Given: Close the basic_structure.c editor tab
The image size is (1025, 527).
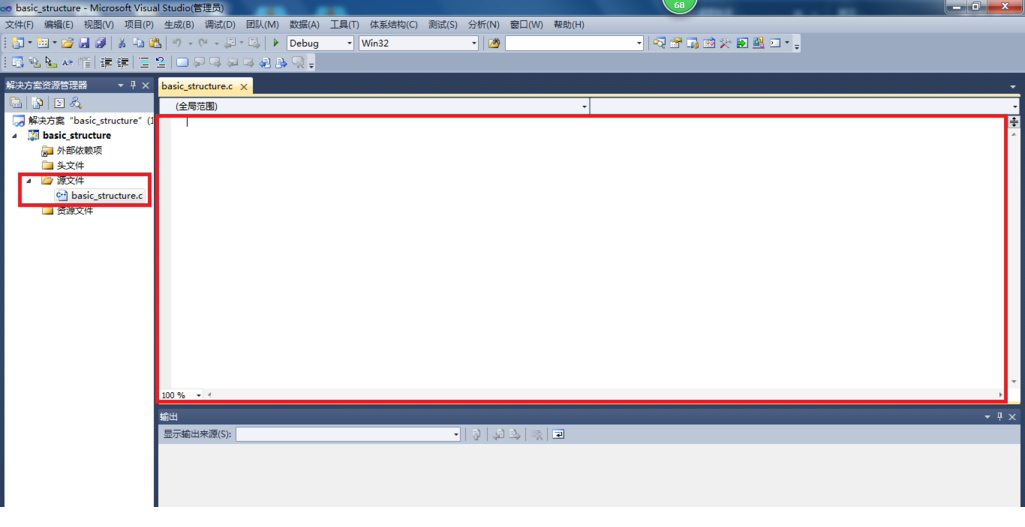Looking at the screenshot, I should (x=244, y=86).
